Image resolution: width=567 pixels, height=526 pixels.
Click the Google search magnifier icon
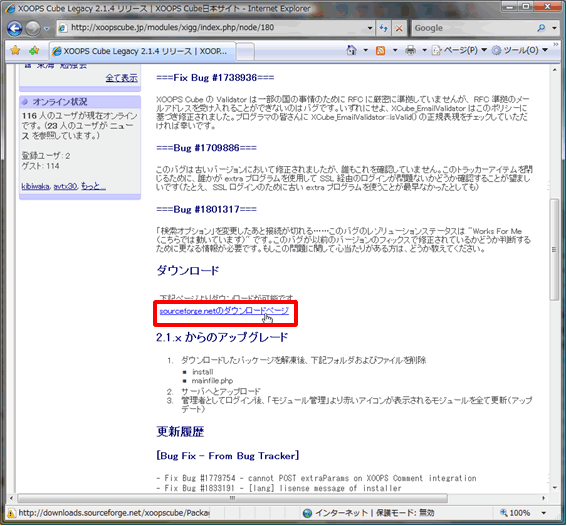click(541, 28)
